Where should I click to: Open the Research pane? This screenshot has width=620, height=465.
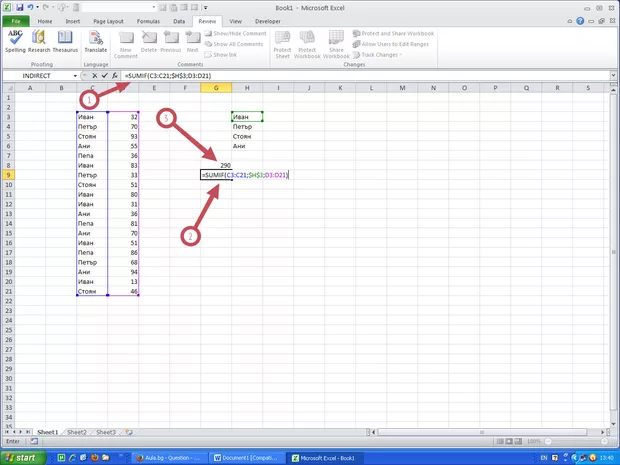(40, 40)
